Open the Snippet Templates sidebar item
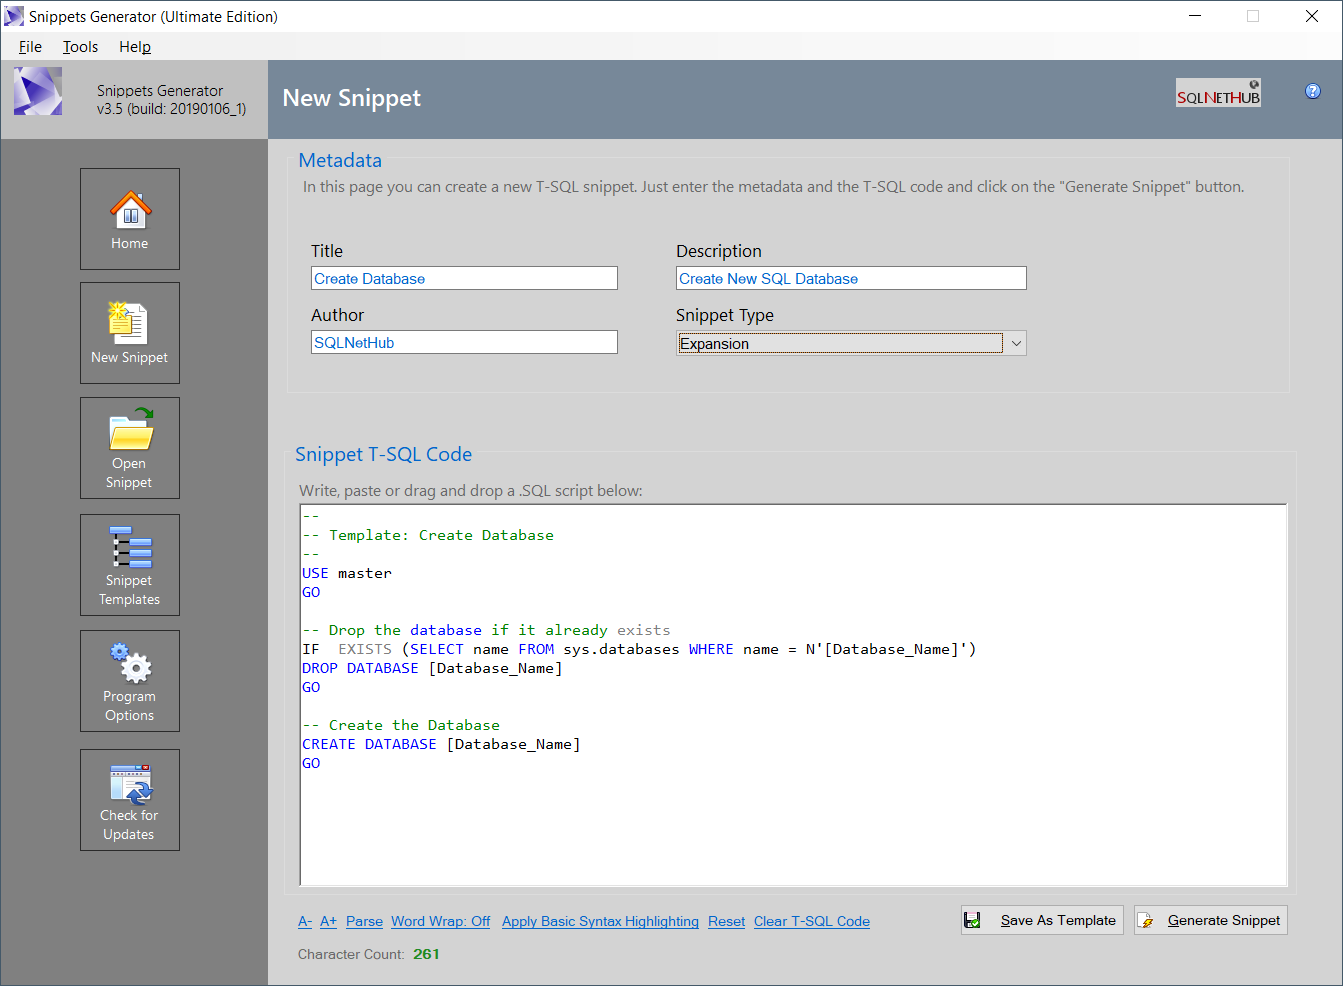The width and height of the screenshot is (1343, 986). coord(130,565)
